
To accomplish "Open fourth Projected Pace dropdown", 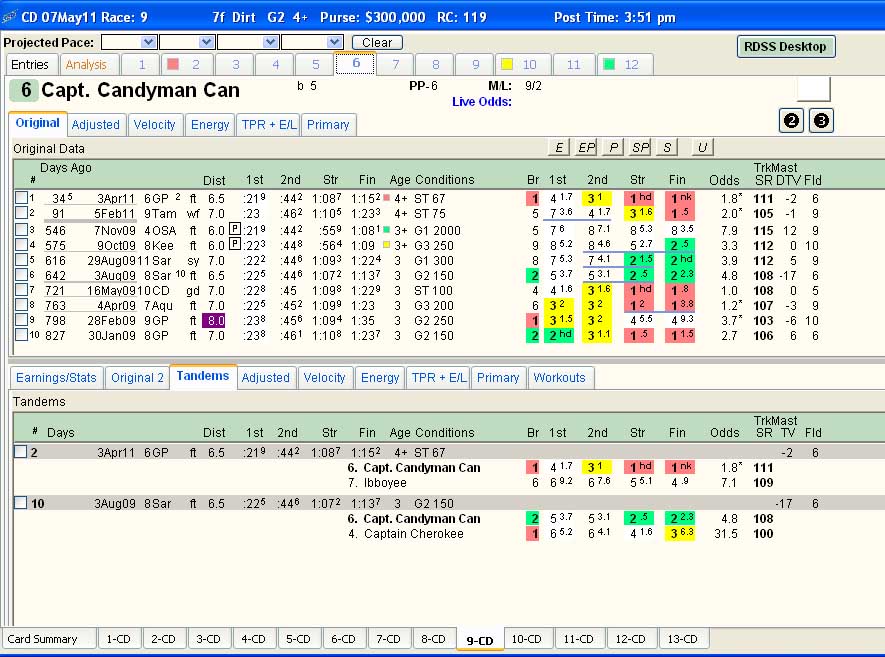I will (x=335, y=42).
